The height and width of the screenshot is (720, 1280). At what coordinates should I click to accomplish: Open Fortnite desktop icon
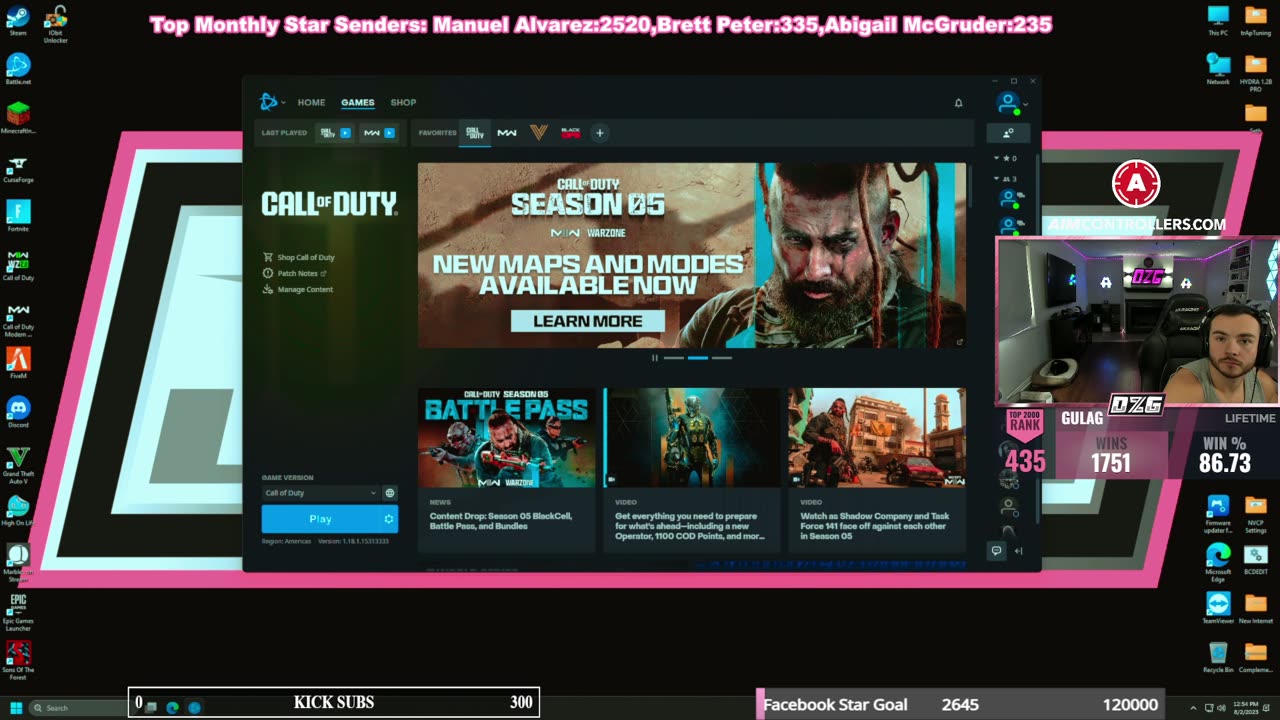18,215
